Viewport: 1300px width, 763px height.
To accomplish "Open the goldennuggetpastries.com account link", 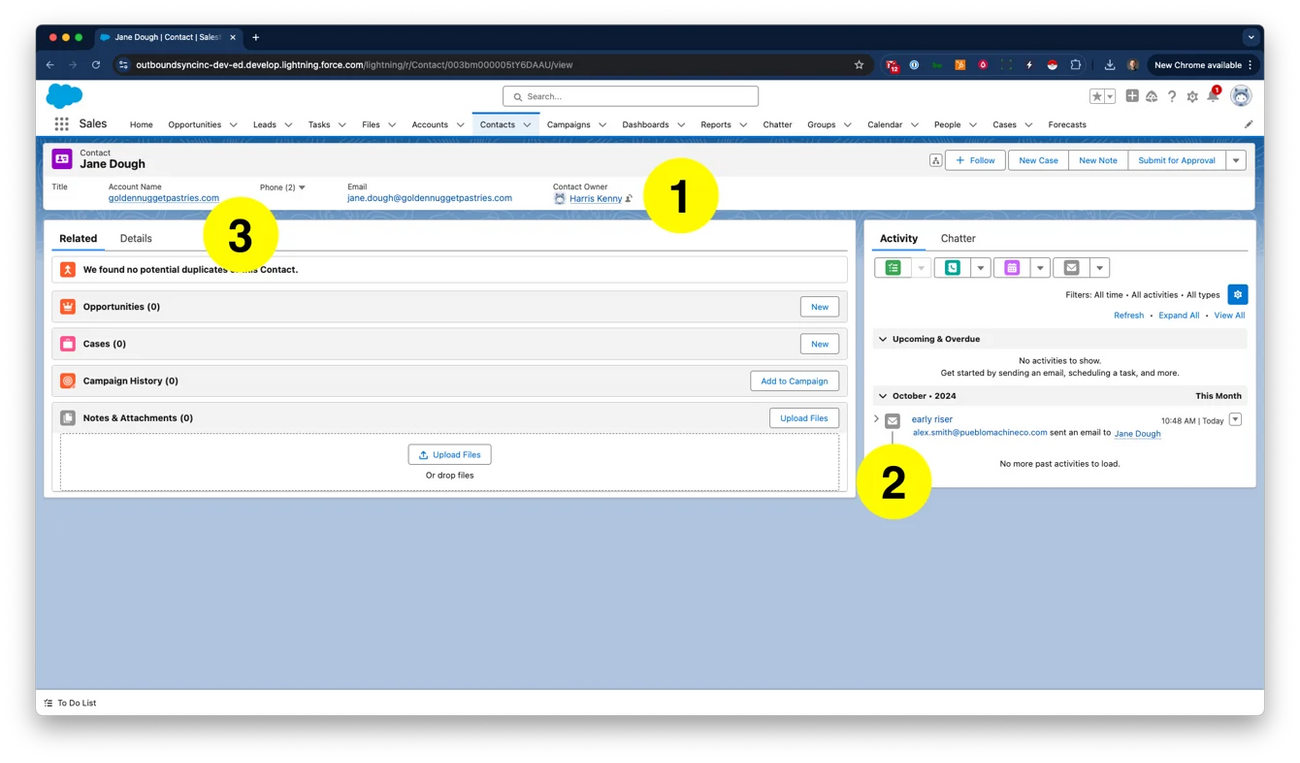I will pos(163,198).
